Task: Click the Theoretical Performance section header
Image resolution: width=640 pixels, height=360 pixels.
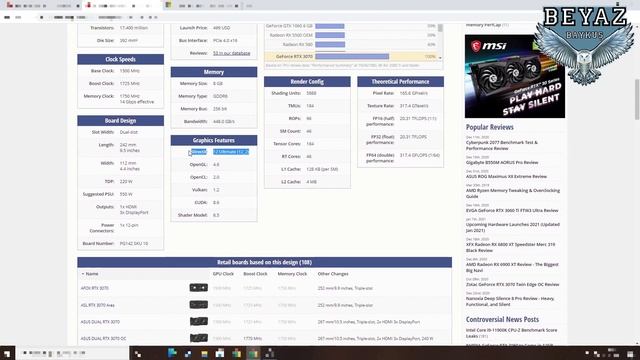Action: 400,82
